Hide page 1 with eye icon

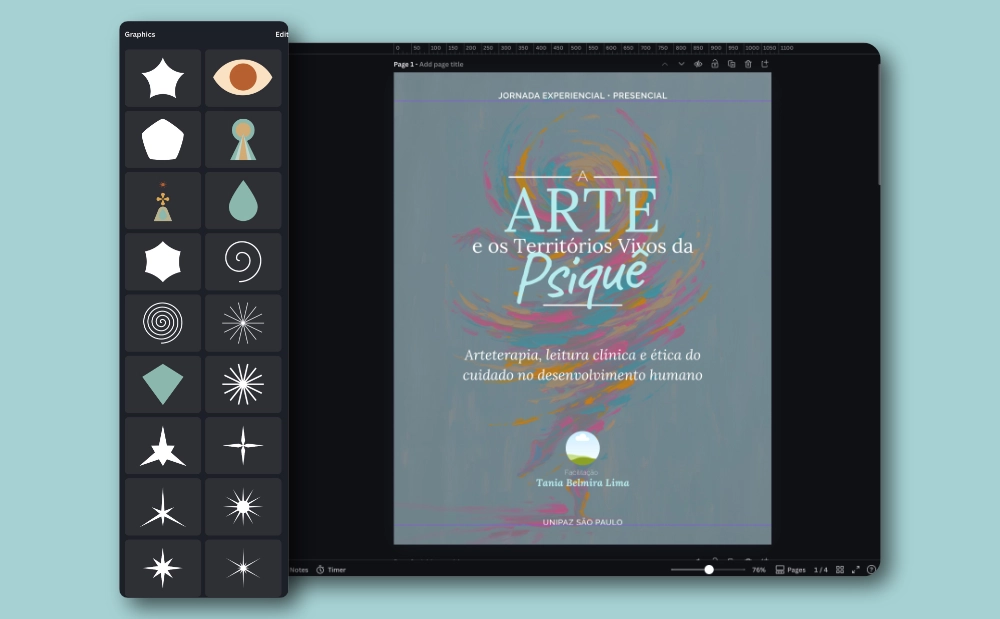[x=698, y=64]
